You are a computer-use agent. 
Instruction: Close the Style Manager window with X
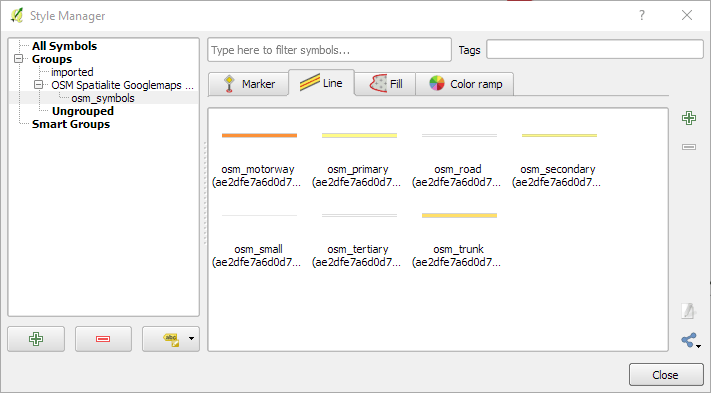[x=687, y=15]
